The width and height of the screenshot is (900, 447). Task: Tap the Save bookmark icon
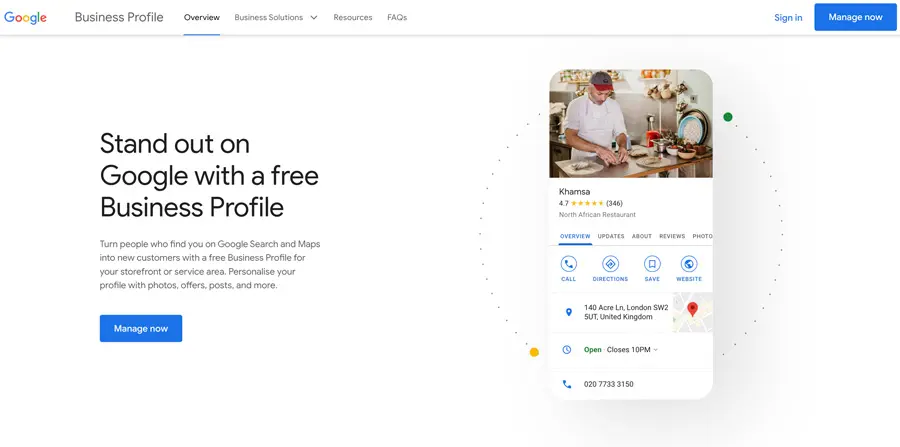652,264
